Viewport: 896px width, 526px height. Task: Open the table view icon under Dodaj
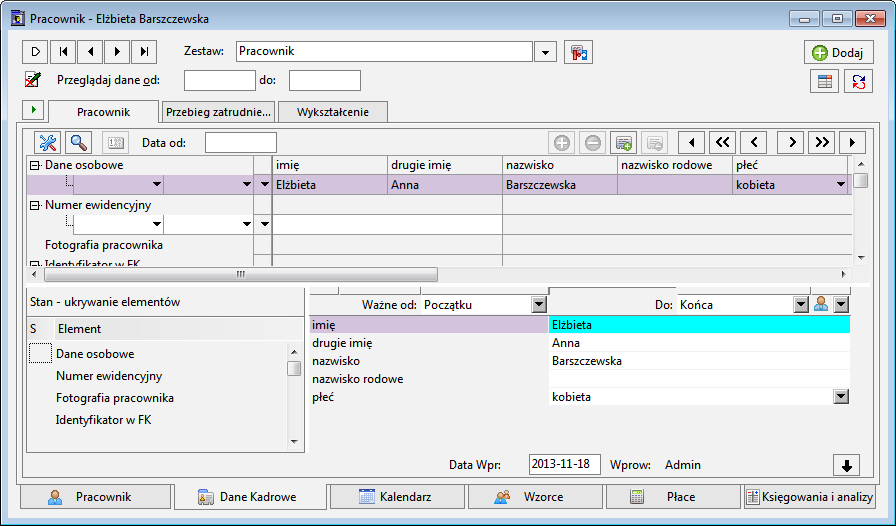(825, 81)
